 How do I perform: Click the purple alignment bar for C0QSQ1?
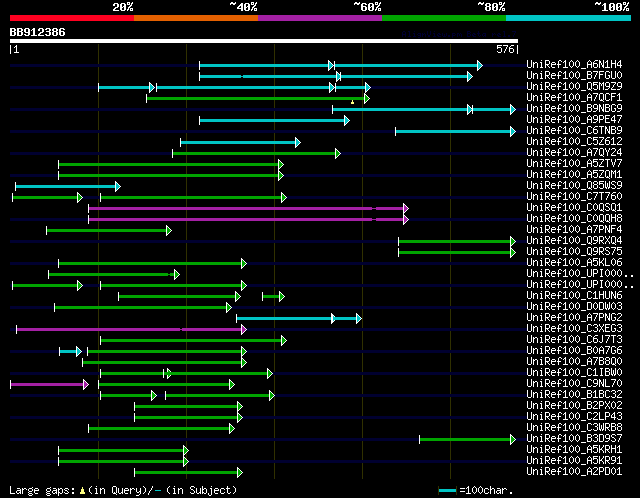coord(249,209)
